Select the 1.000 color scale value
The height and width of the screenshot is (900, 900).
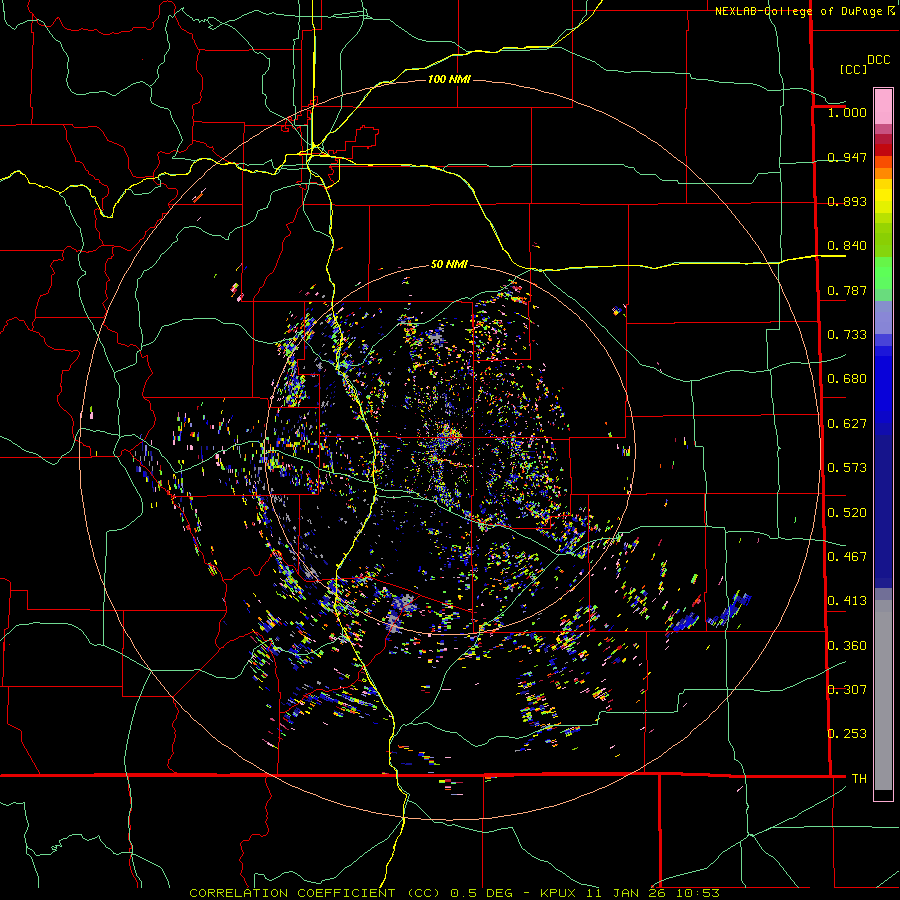point(847,112)
